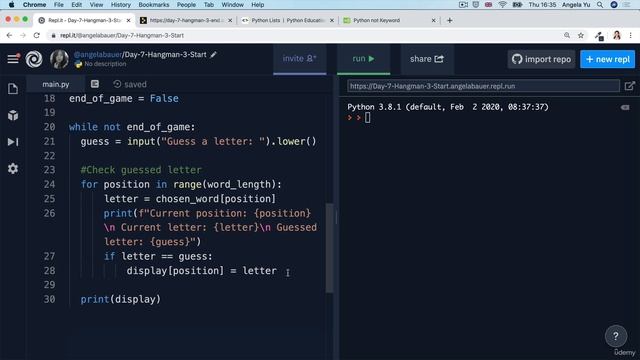Viewport: 640px width, 360px height.
Task: Open the Settings gear in sidebar
Action: [13, 168]
